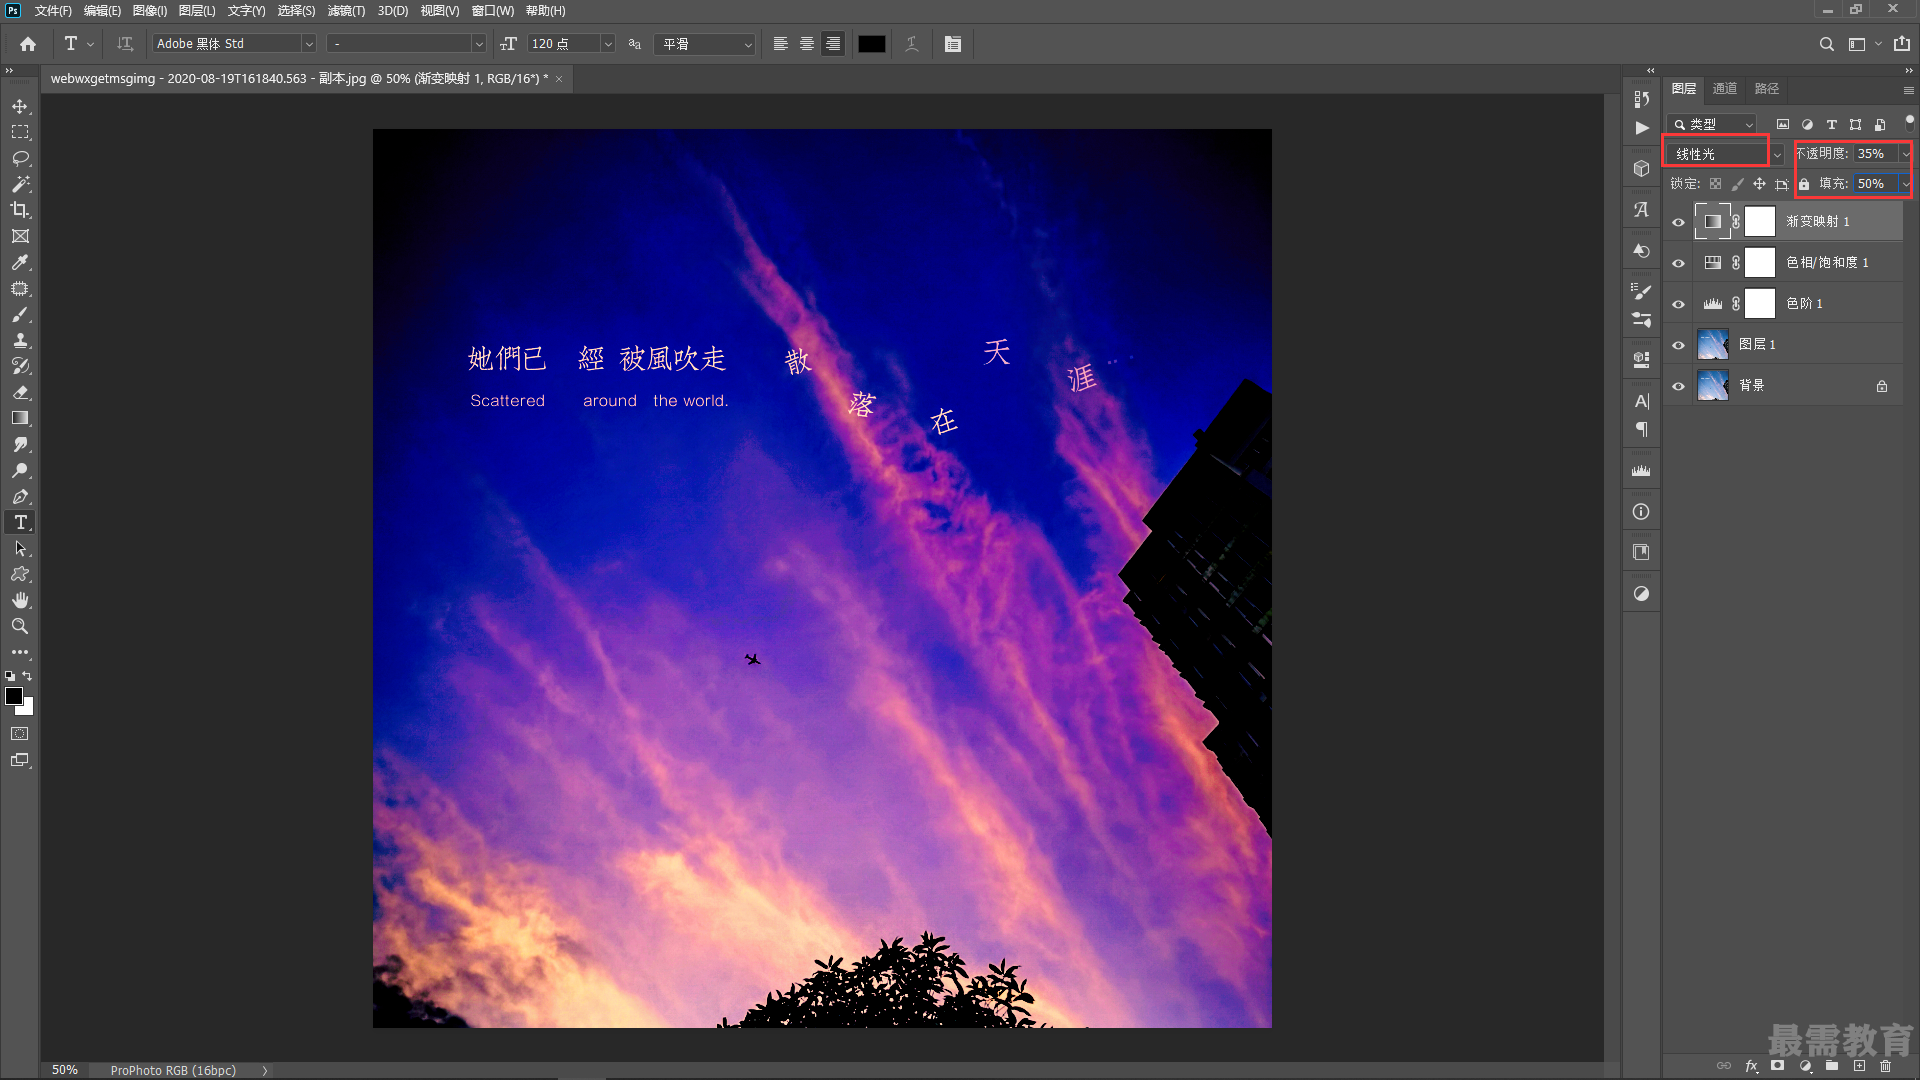This screenshot has height=1080, width=1920.
Task: Select the Zoom tool
Action: [20, 626]
